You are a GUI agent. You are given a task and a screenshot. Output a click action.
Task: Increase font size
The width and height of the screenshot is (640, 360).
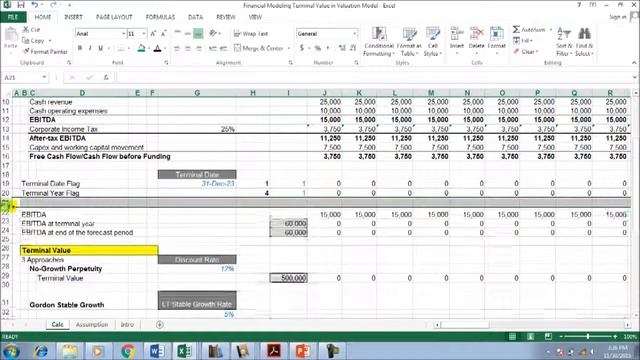153,33
